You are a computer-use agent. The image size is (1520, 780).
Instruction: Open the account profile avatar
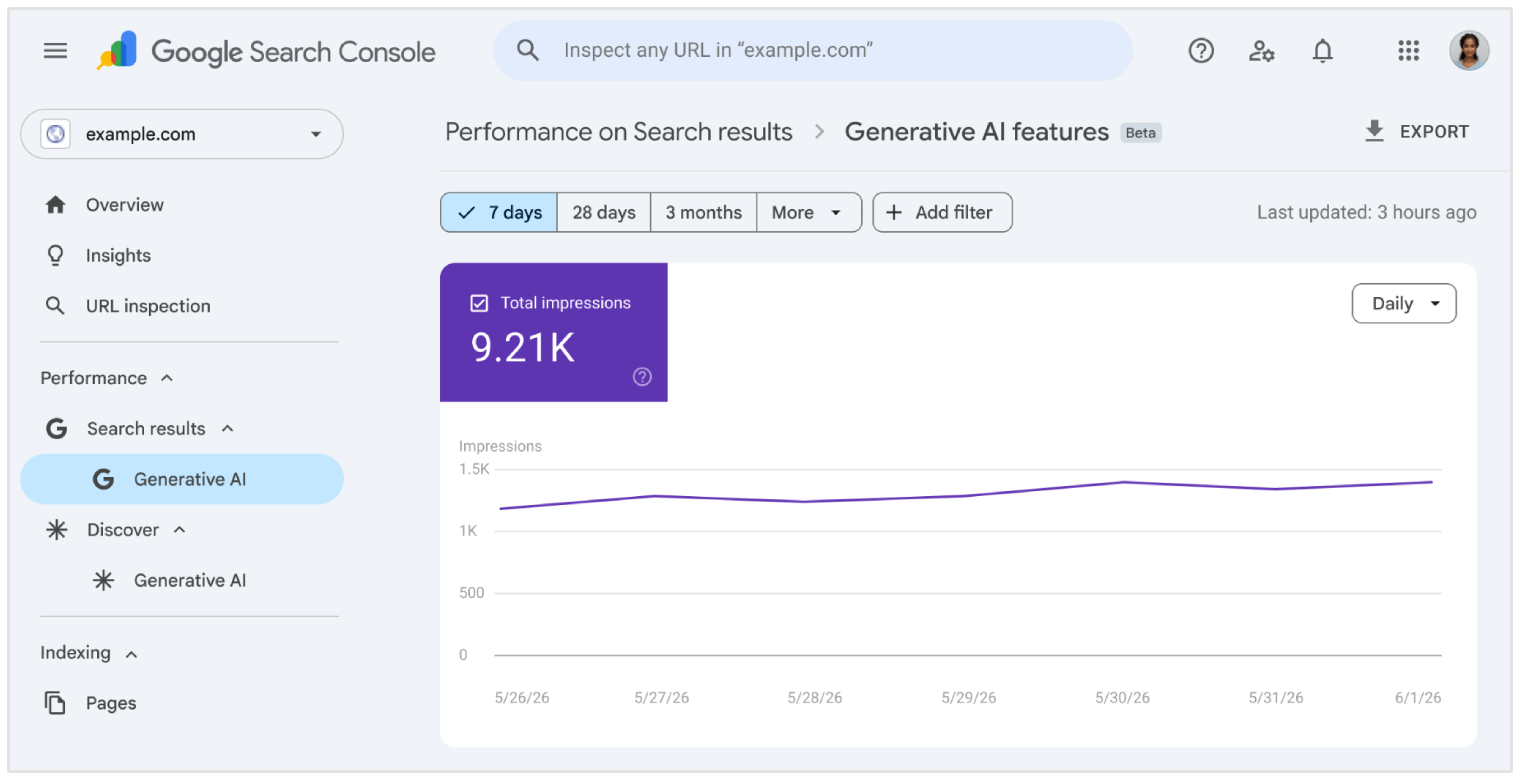[x=1469, y=51]
